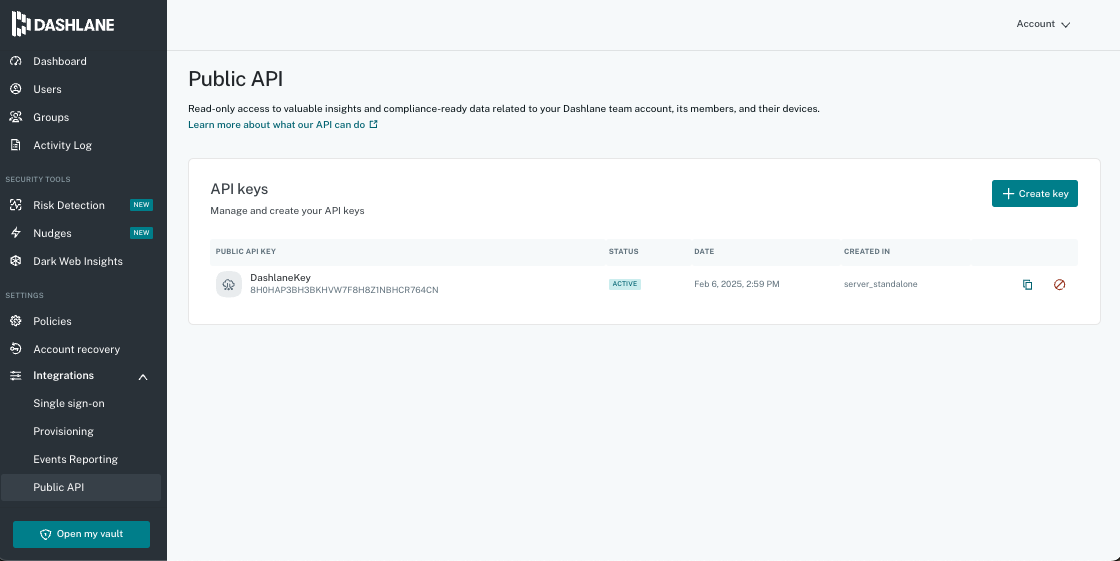Open Dark Web Insights
The image size is (1120, 561).
click(x=77, y=261)
